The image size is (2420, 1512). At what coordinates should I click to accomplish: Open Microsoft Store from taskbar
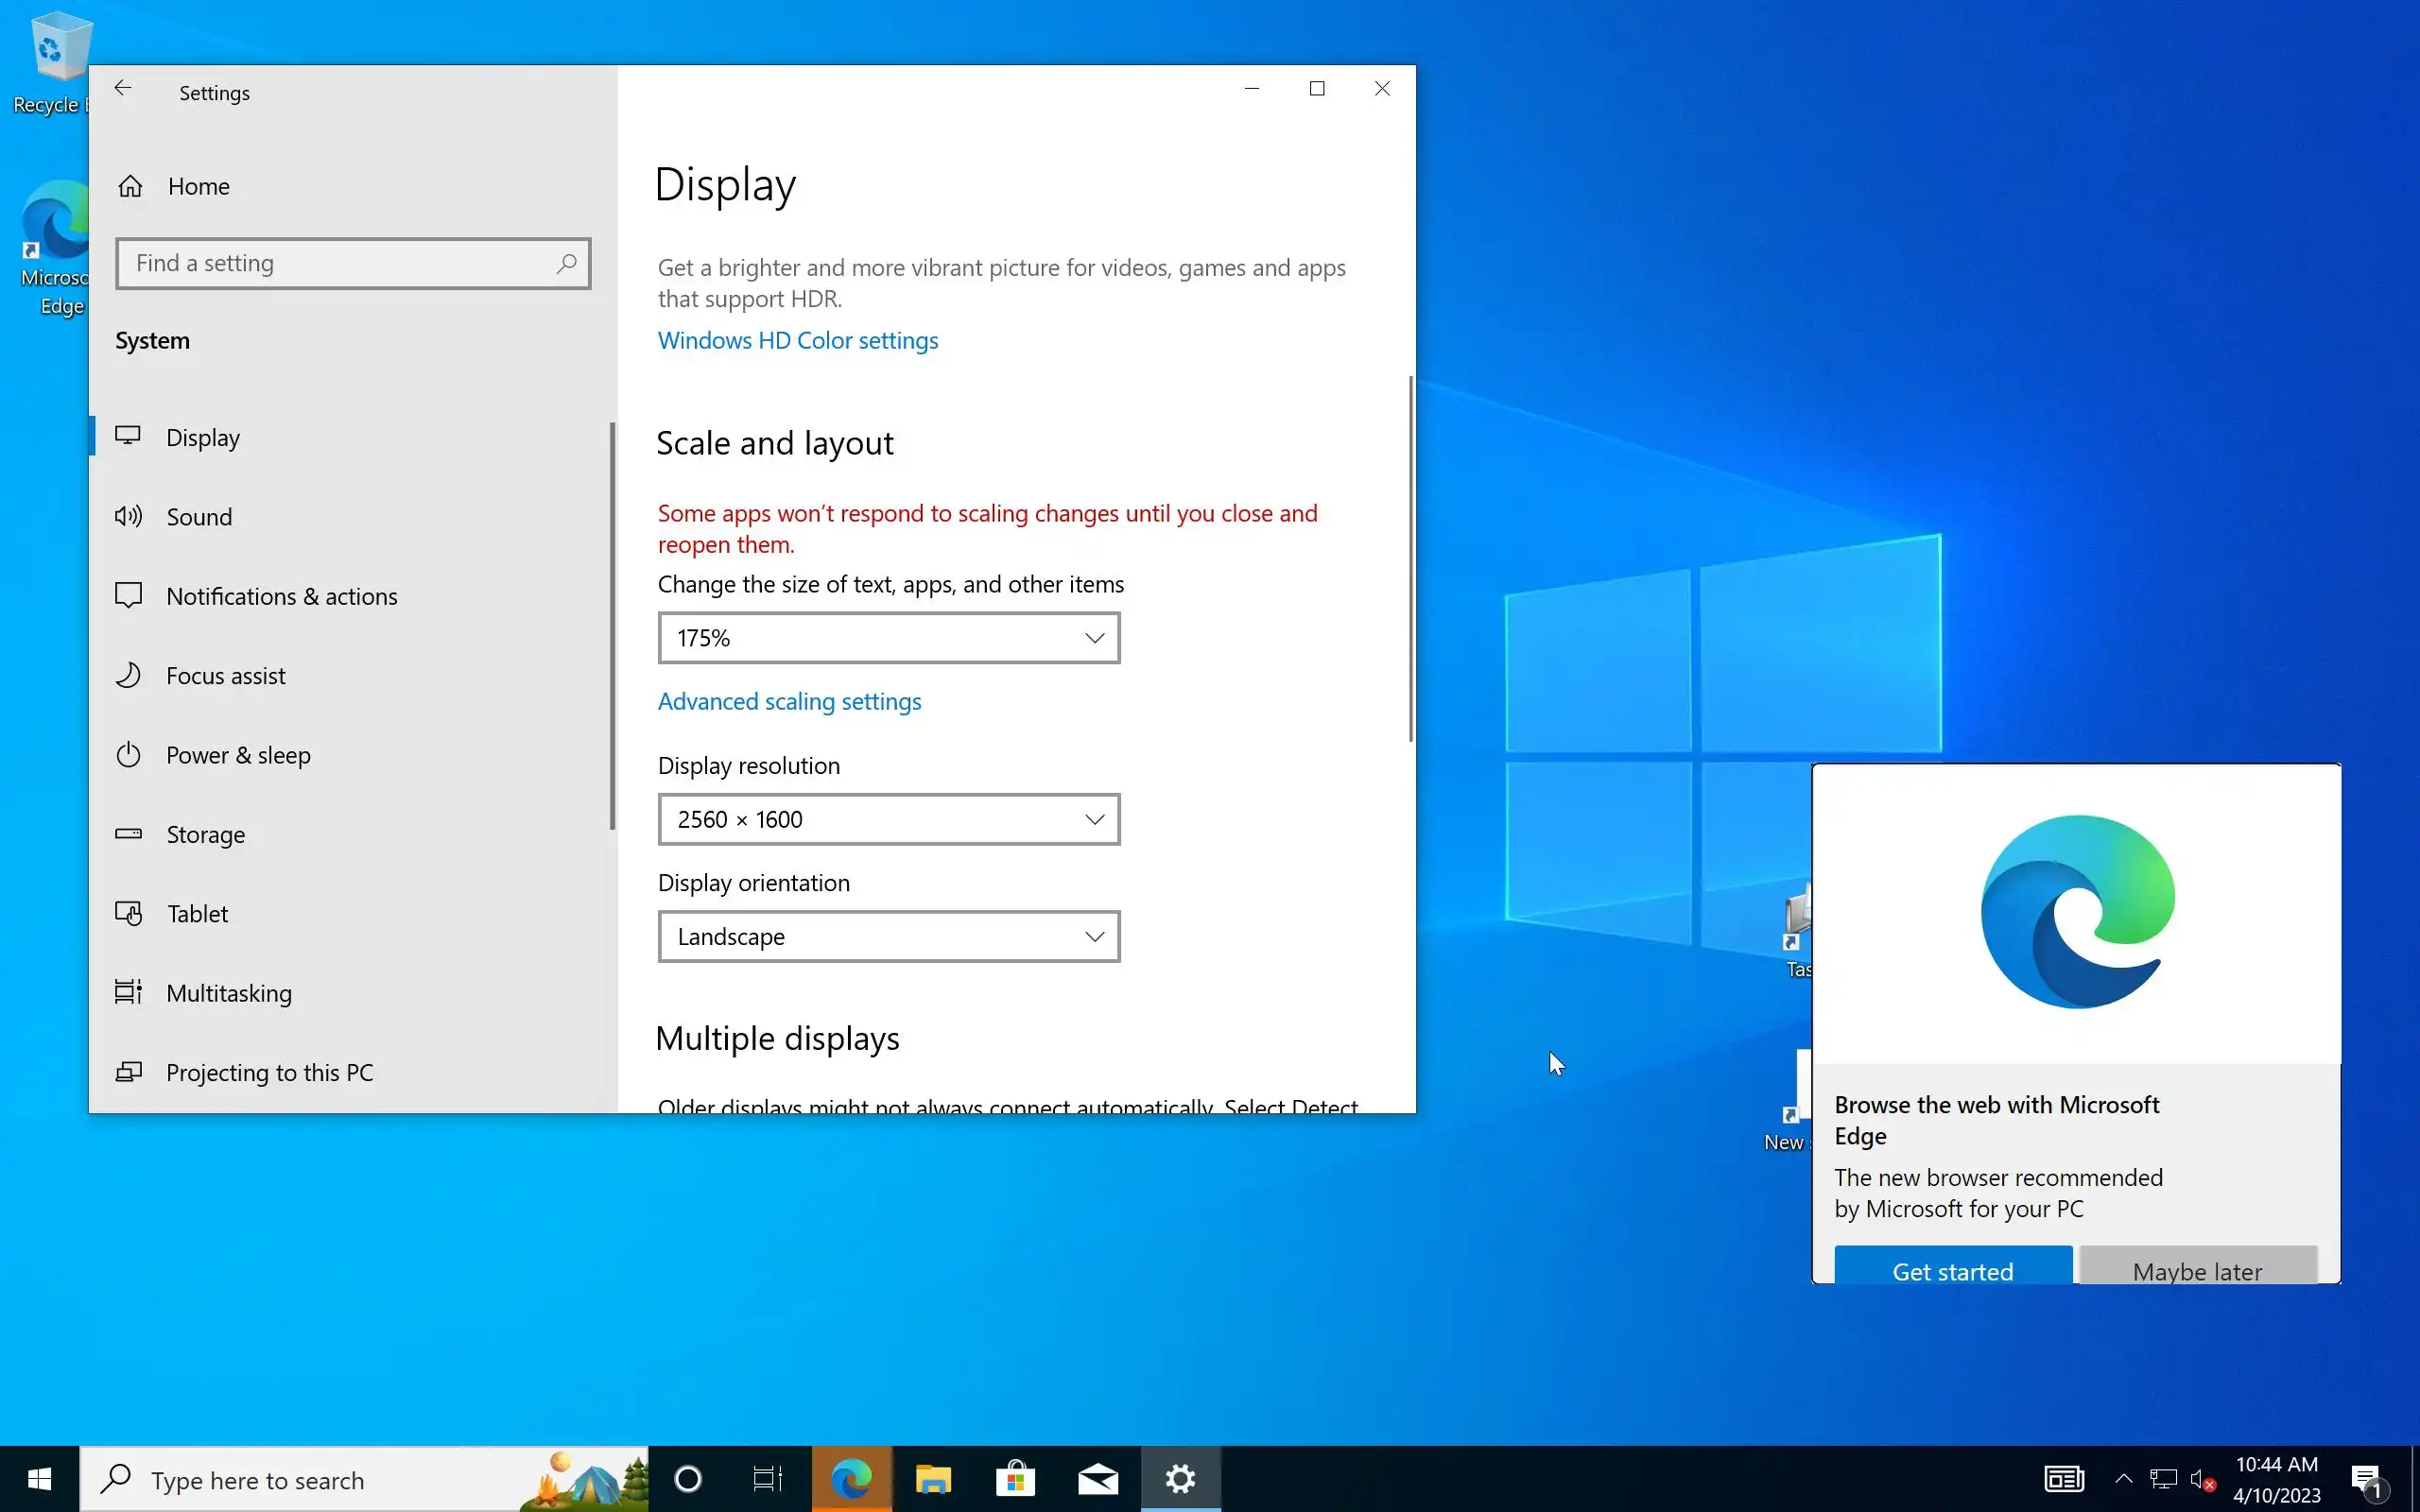1015,1478
